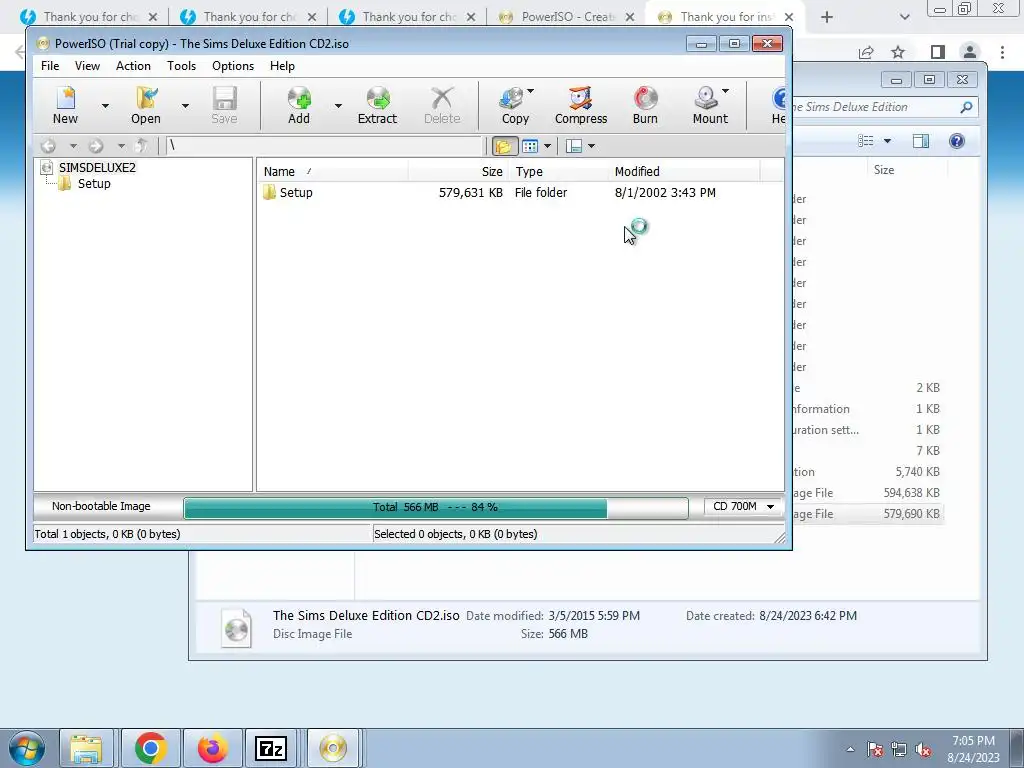Open the Options menu
The image size is (1024, 768).
click(232, 66)
